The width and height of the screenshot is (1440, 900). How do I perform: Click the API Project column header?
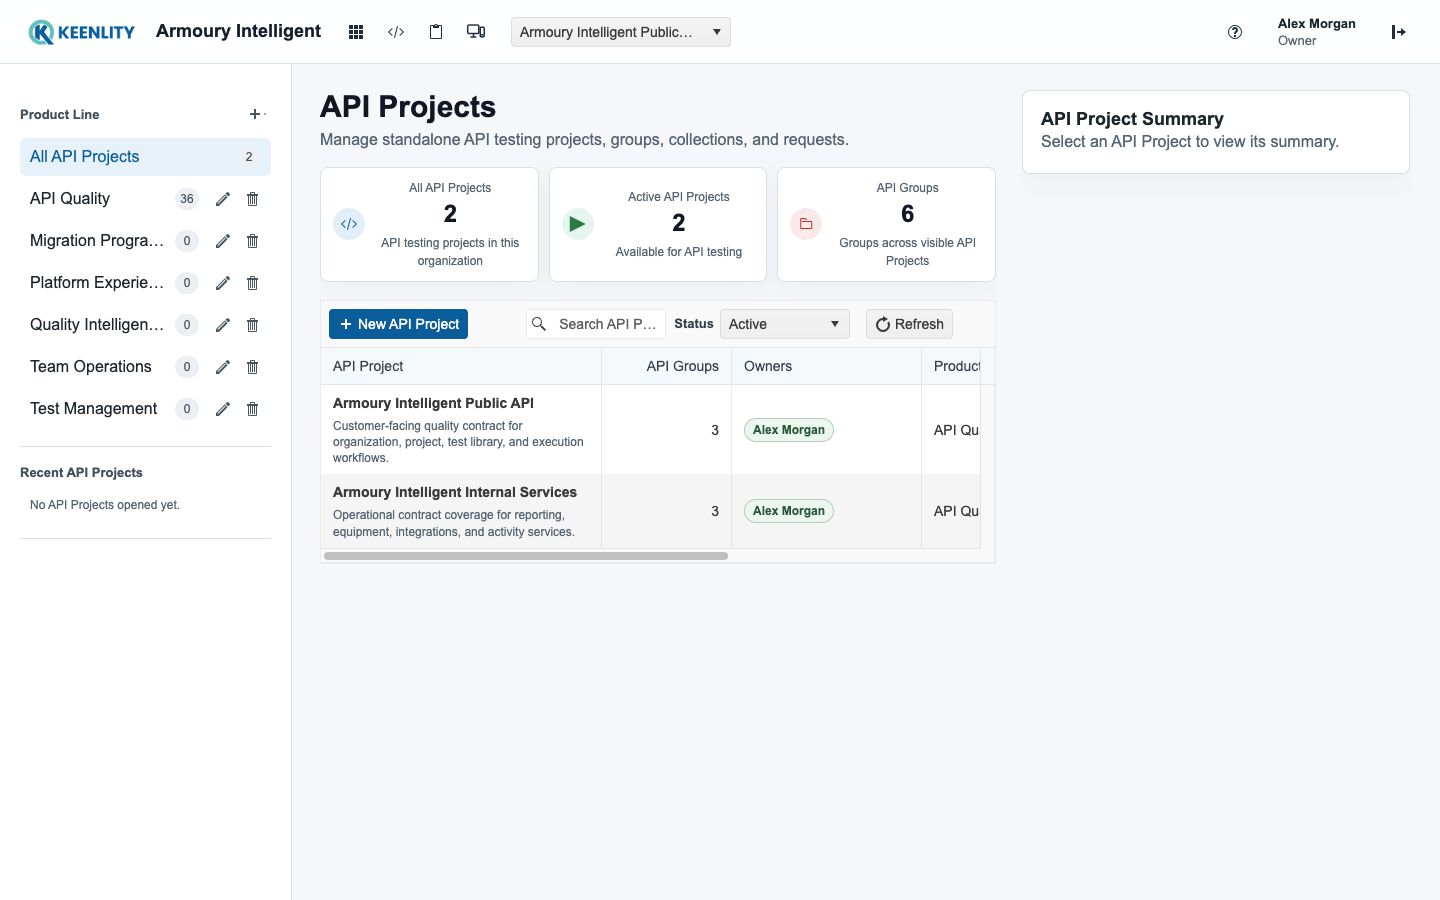coord(461,366)
